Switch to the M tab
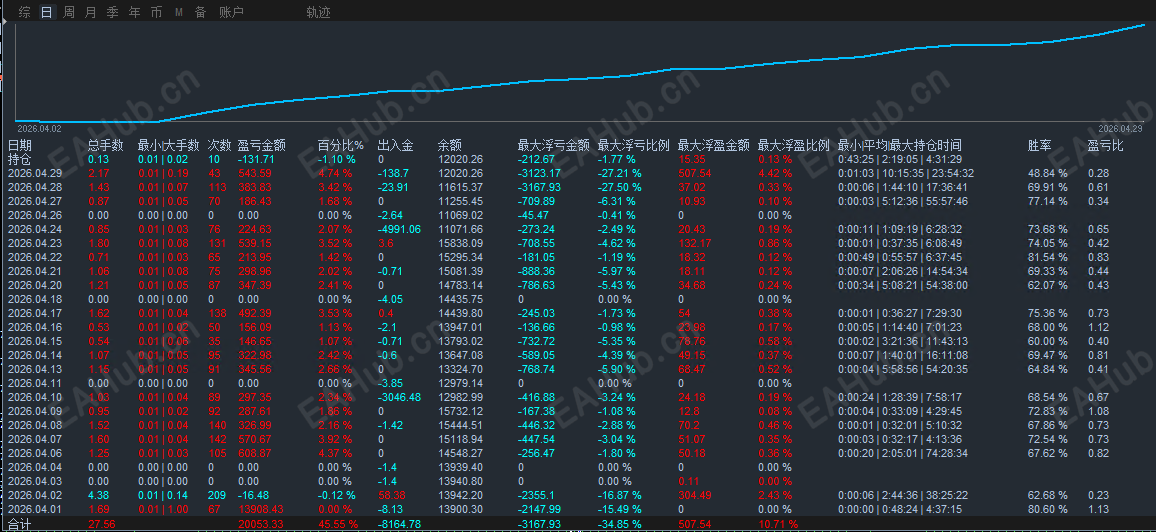Screen dimensions: 1156x532 [179, 12]
